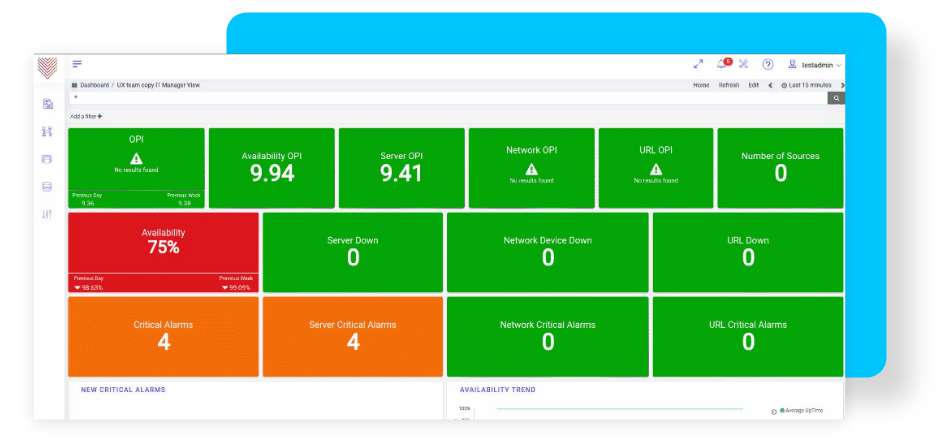Screen dimensions: 949x445
Task: Go to previous time range arrow
Action: pos(770,85)
